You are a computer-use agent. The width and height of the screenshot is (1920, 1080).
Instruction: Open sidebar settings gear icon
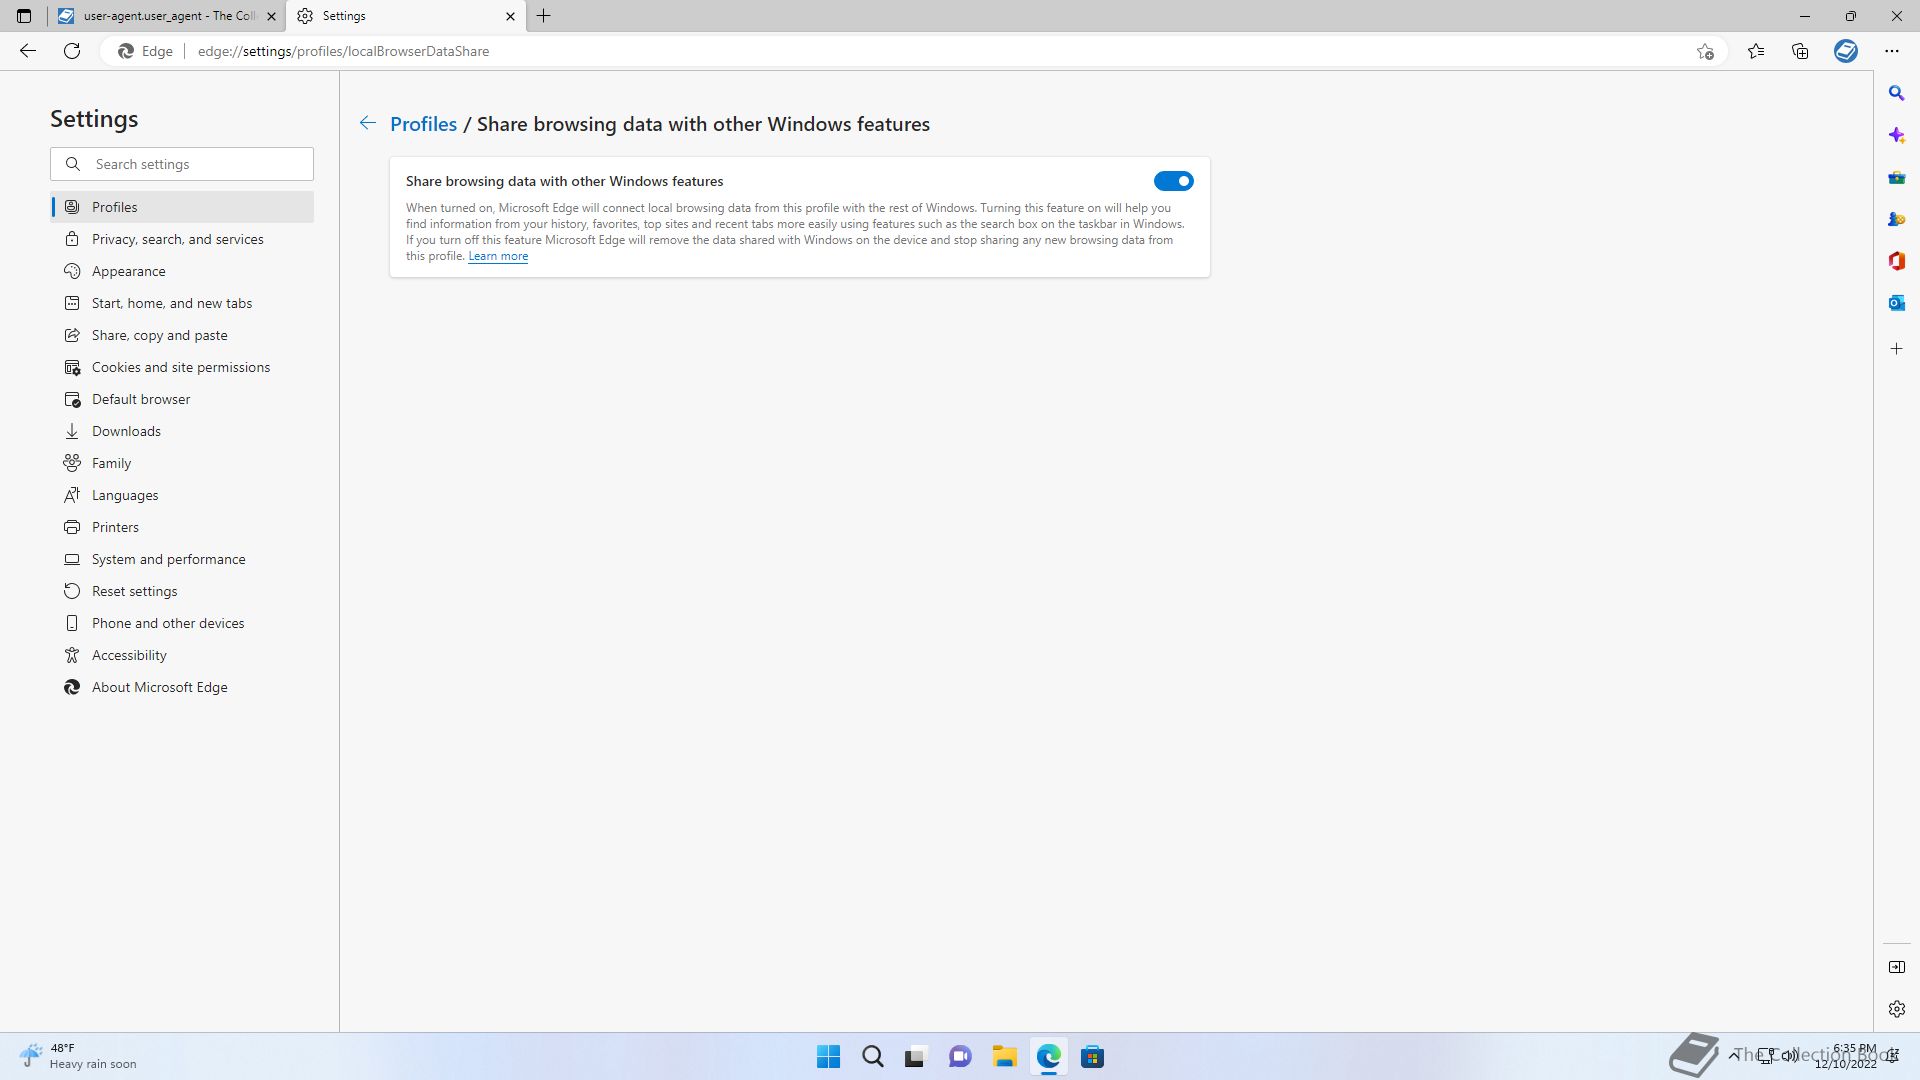[1897, 1009]
